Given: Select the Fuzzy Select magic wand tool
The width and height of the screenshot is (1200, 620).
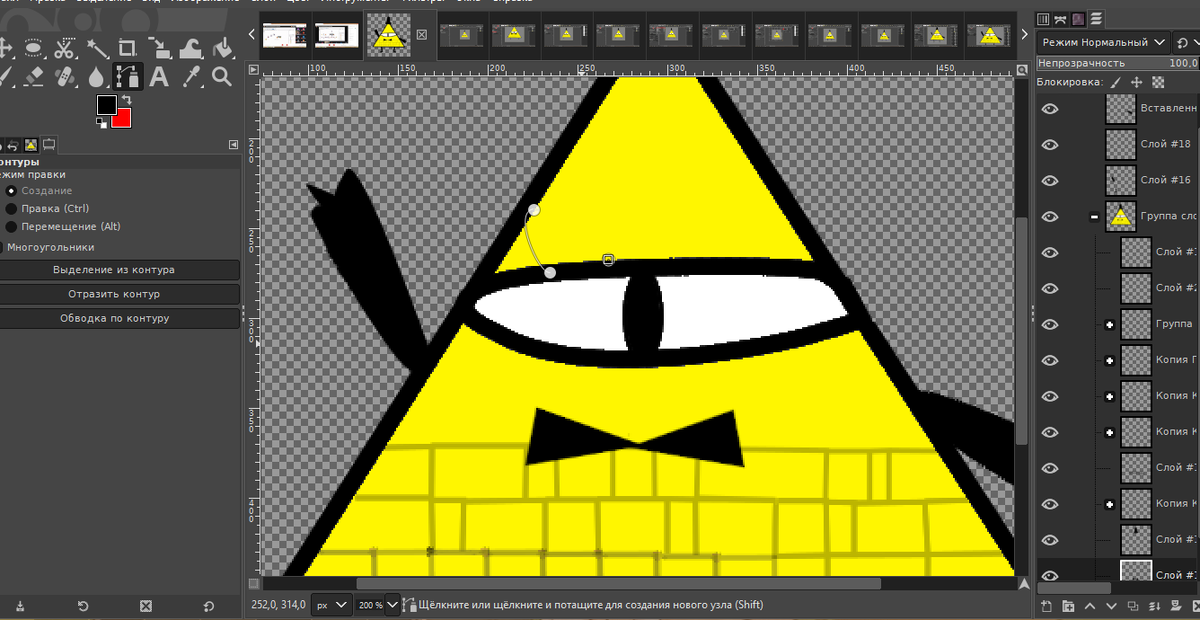Looking at the screenshot, I should click(x=97, y=46).
